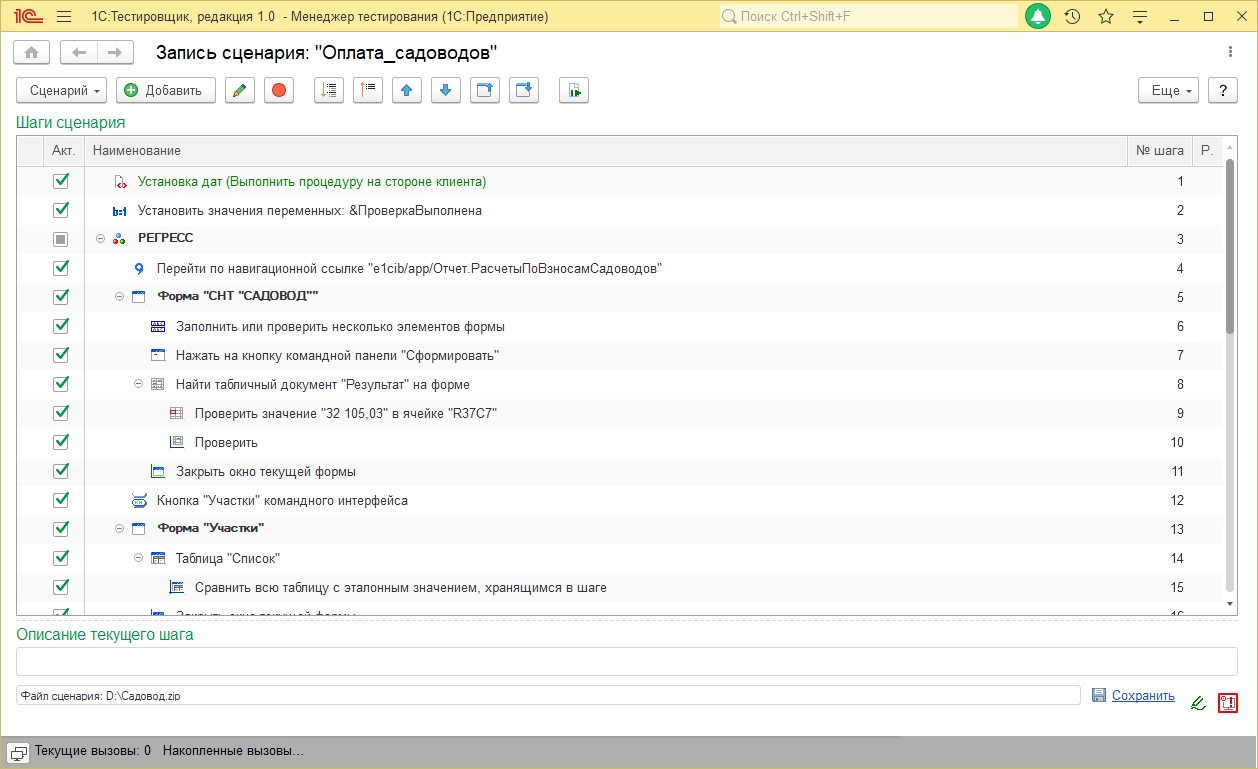The width and height of the screenshot is (1258, 769).
Task: Click the floppy disk icon beside Сохранить
Action: [x=1099, y=695]
